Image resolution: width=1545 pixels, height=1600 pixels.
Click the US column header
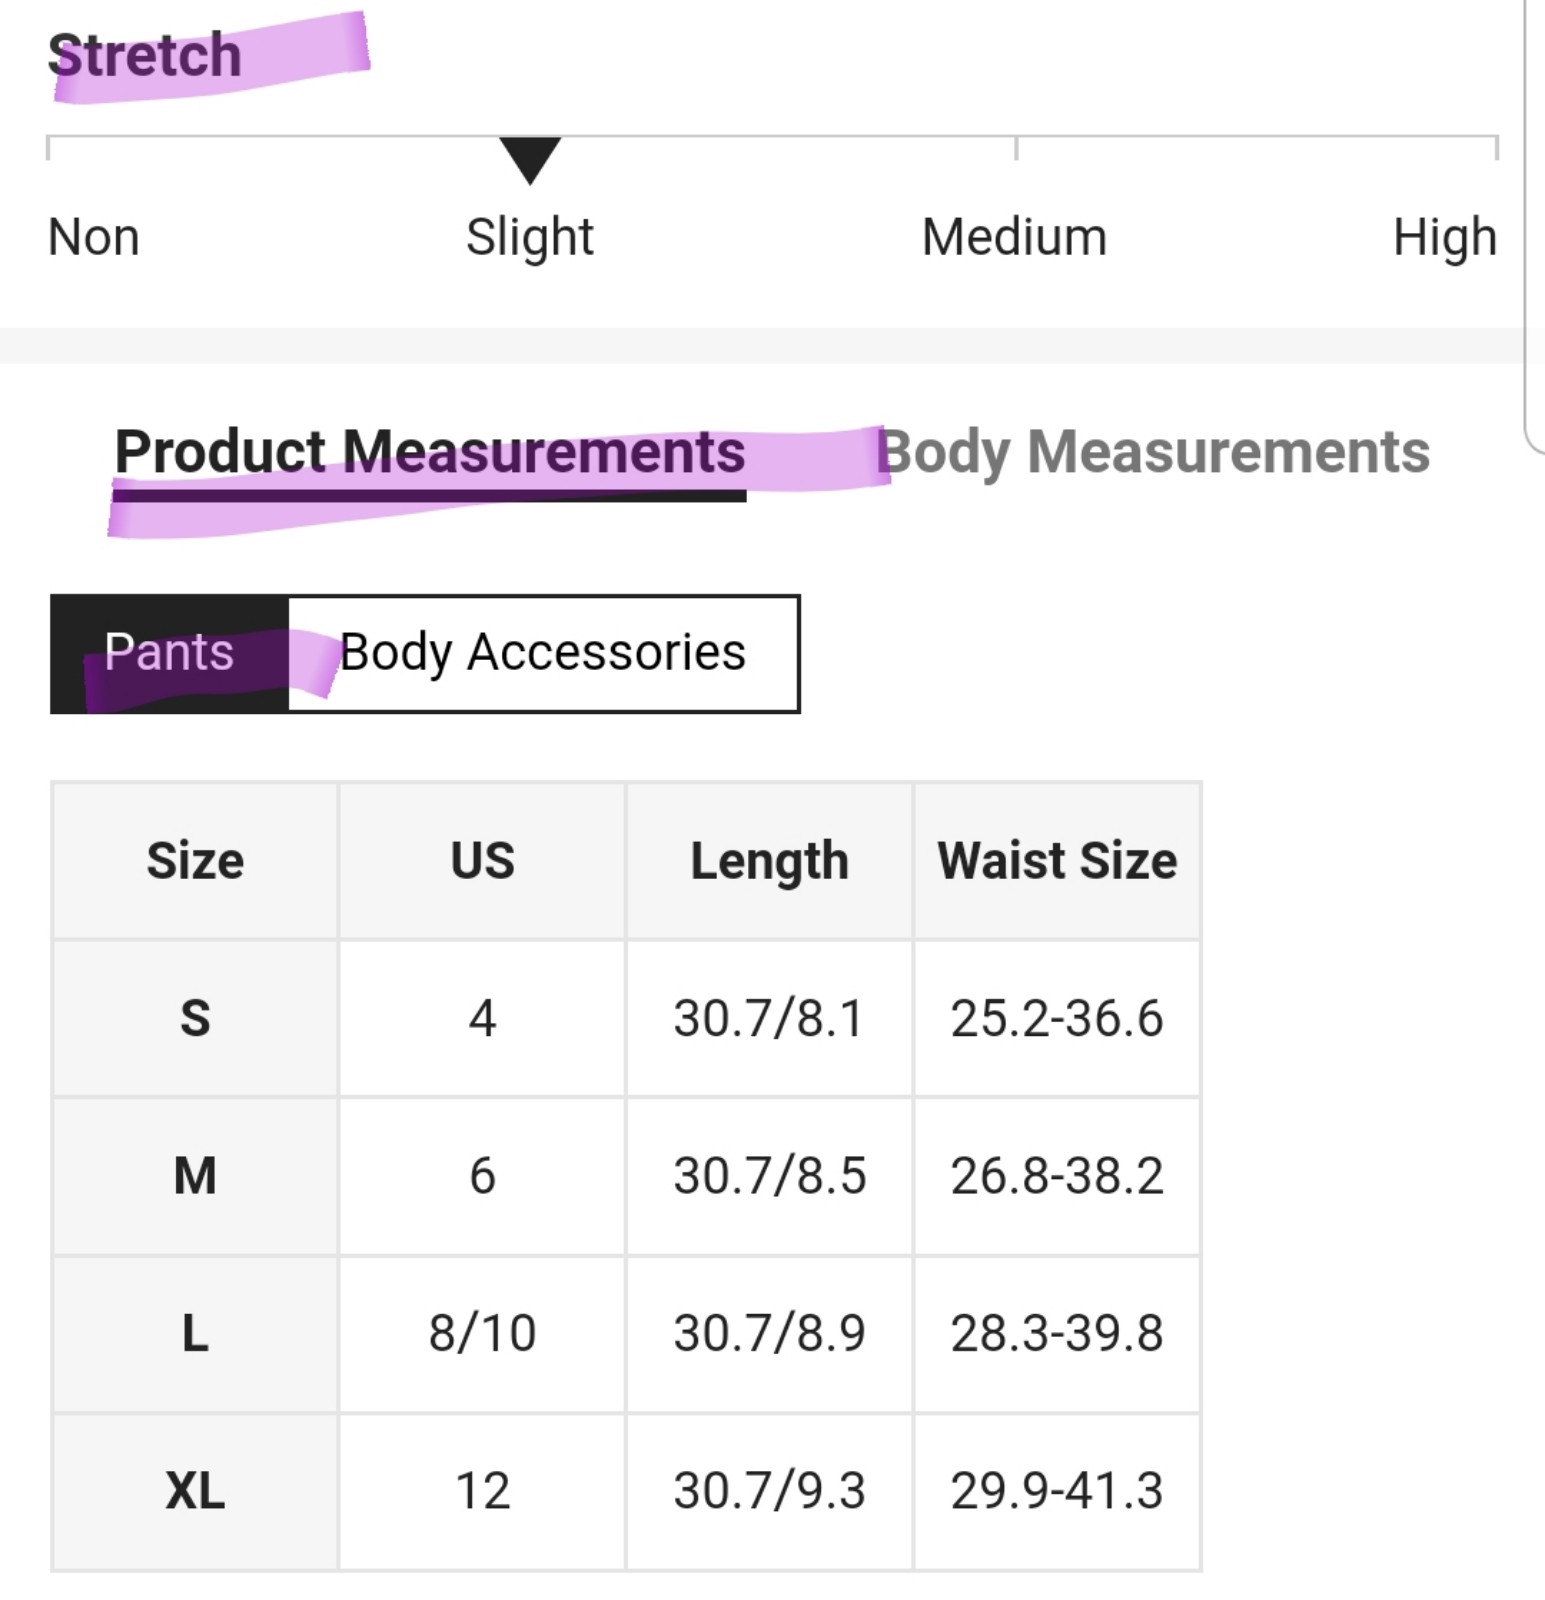pos(482,861)
